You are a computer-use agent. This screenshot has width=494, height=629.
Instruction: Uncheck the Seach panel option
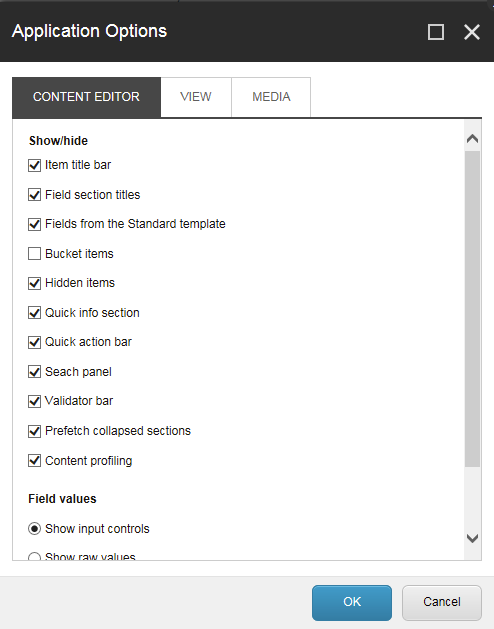35,372
